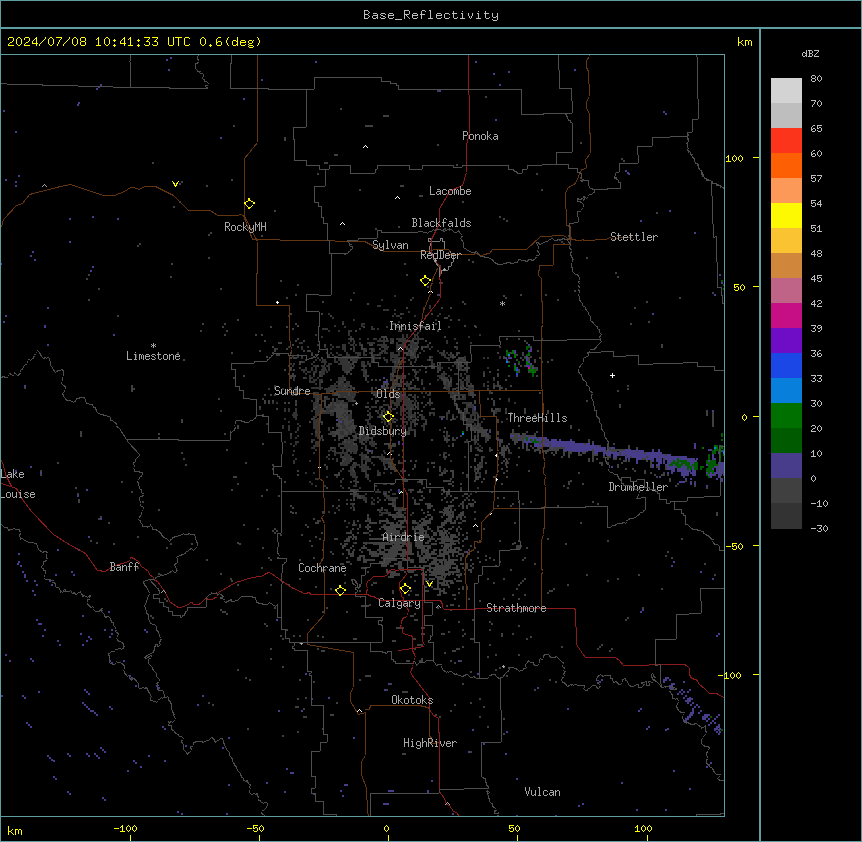Click the Okotoks label

pyautogui.click(x=412, y=700)
